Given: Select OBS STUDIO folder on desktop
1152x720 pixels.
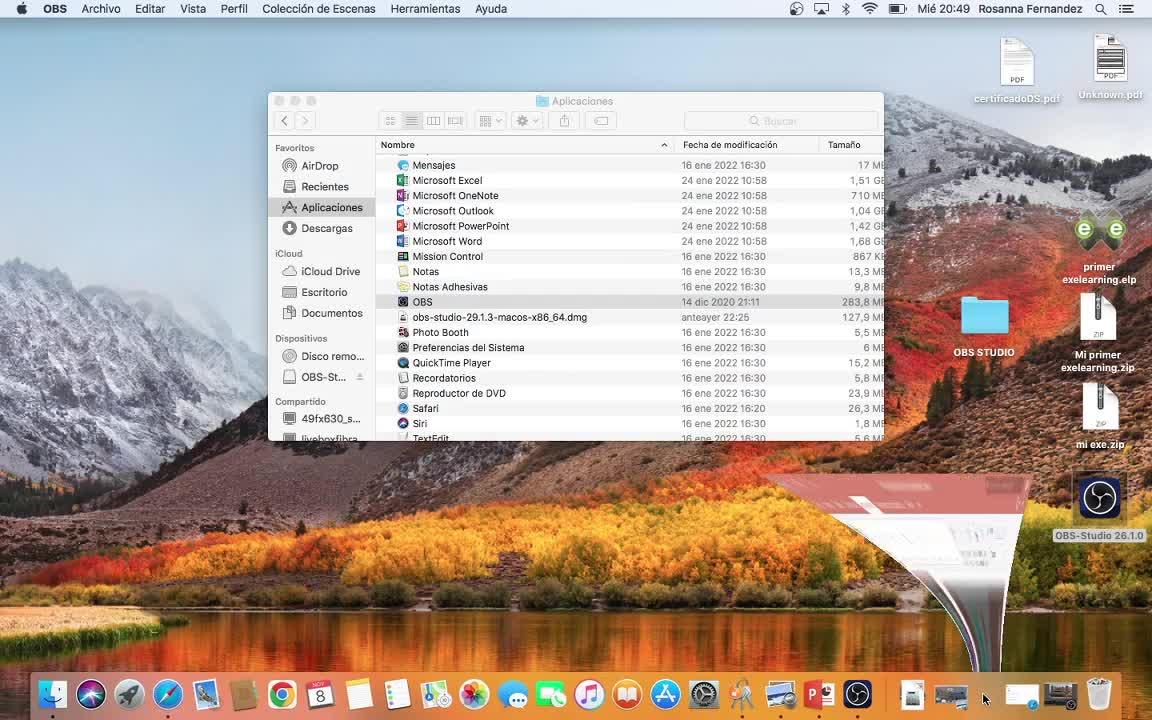Looking at the screenshot, I should click(x=984, y=326).
